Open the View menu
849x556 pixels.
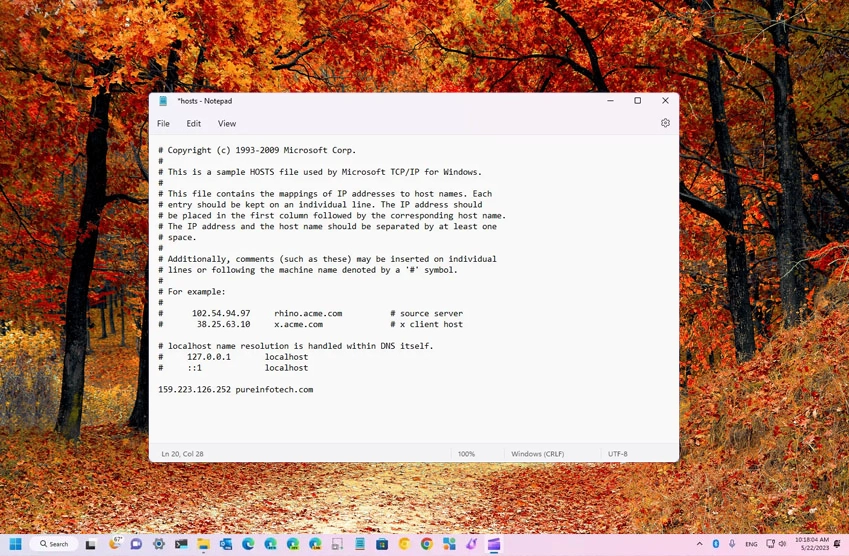(x=227, y=124)
